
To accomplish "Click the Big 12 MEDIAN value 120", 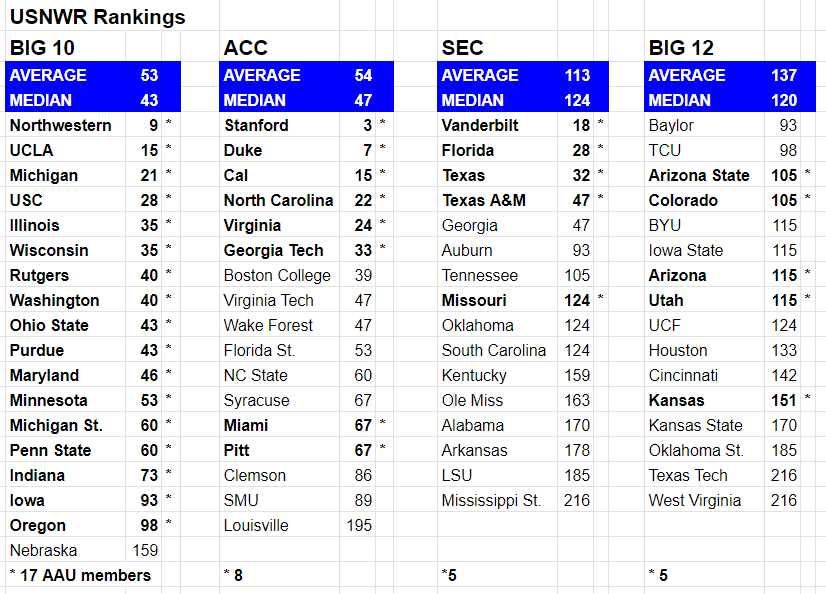I will tap(784, 100).
